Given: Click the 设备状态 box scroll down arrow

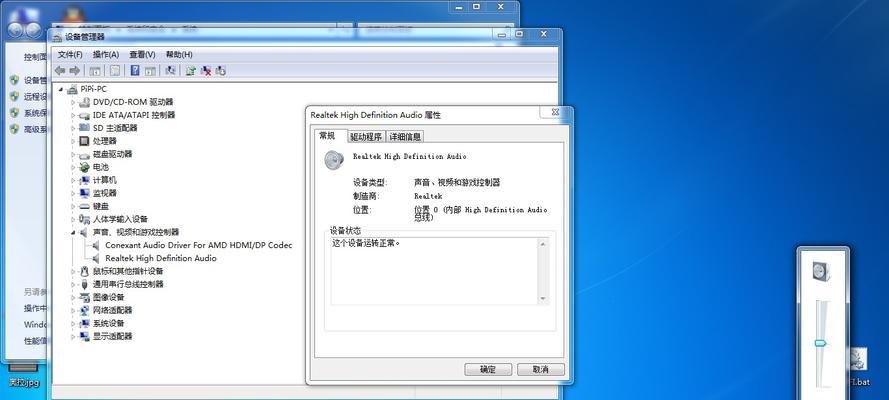Looking at the screenshot, I should [543, 299].
